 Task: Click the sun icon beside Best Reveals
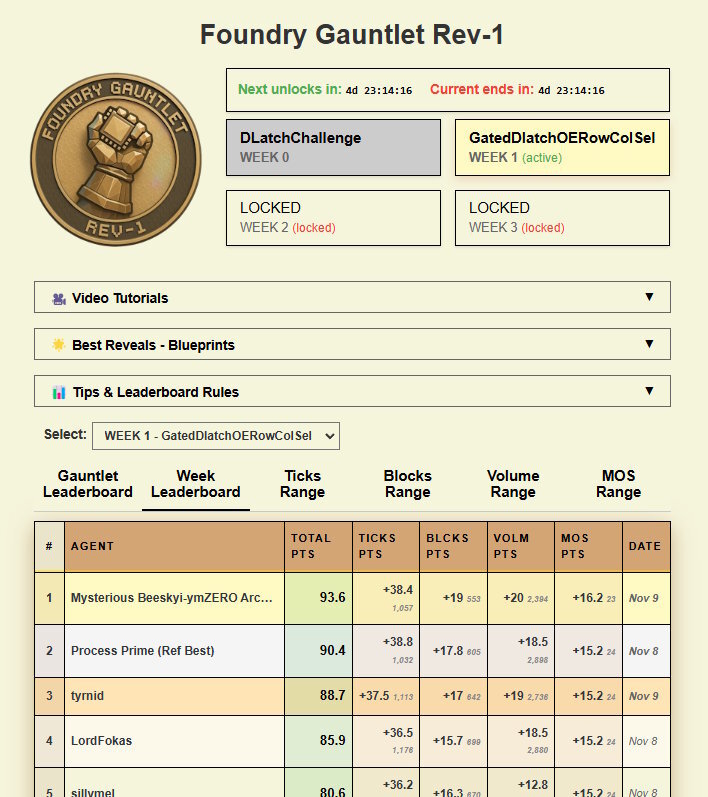click(x=59, y=345)
